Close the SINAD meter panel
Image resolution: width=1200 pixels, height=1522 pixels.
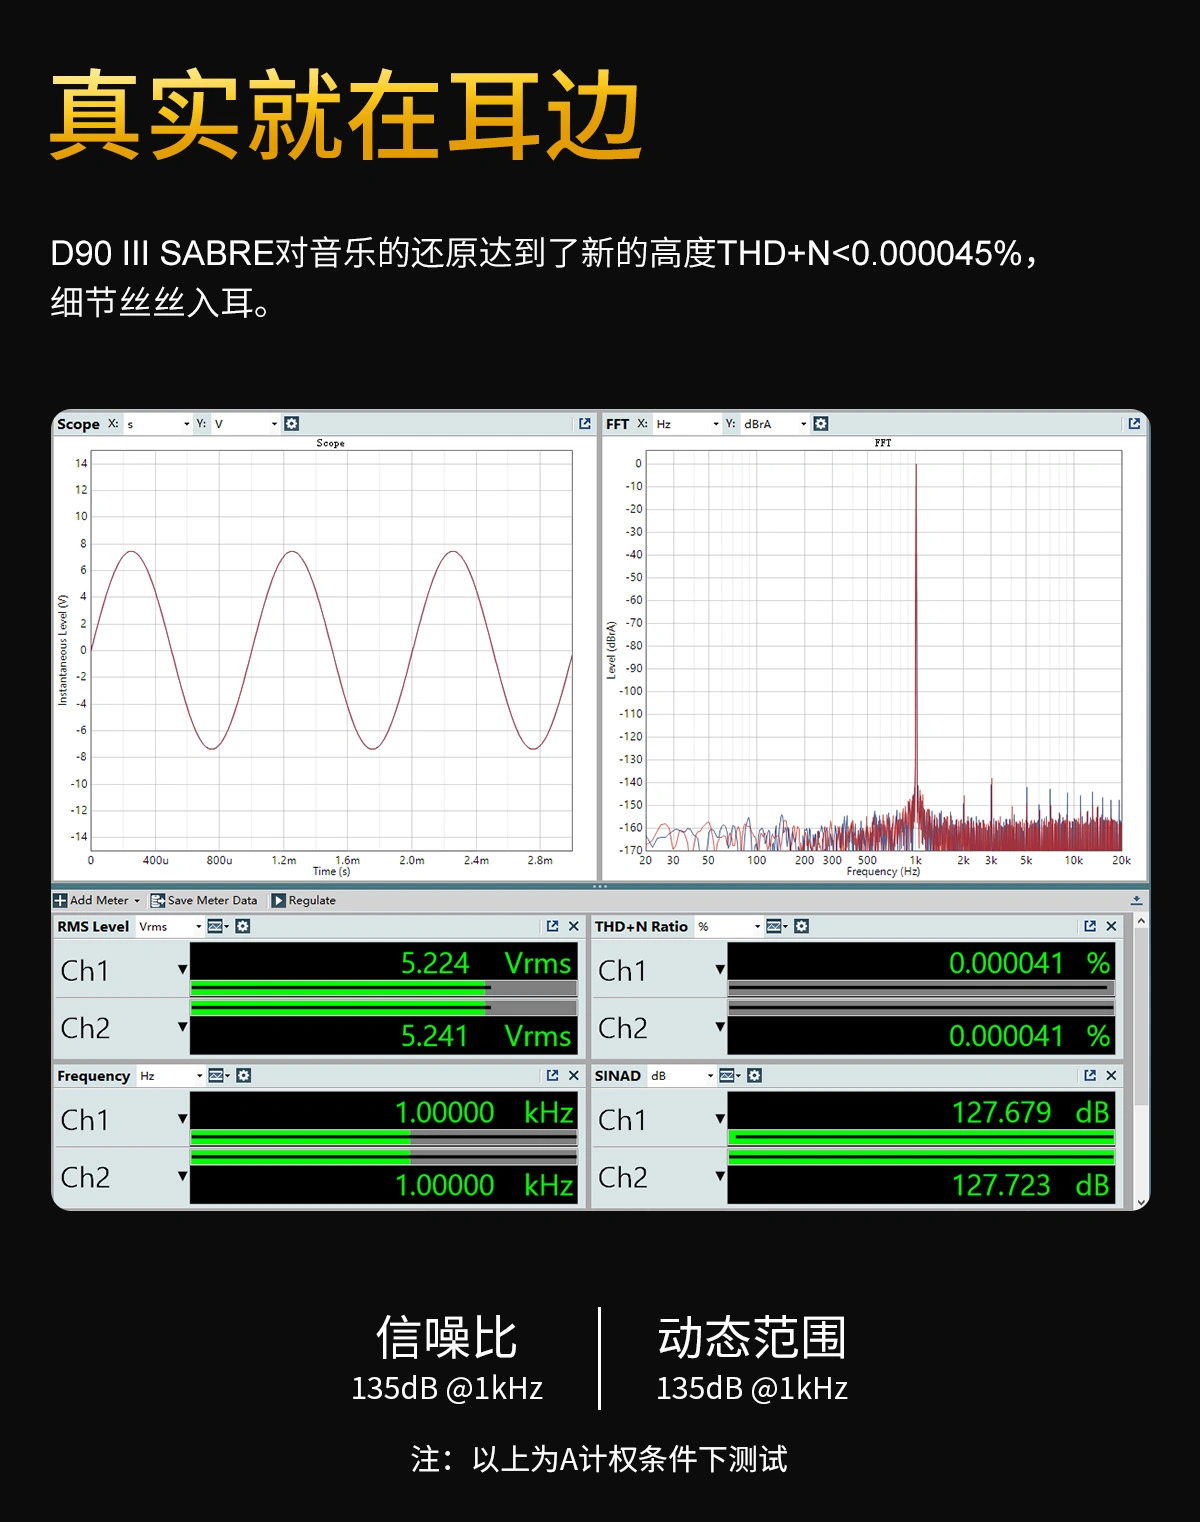click(1111, 1076)
